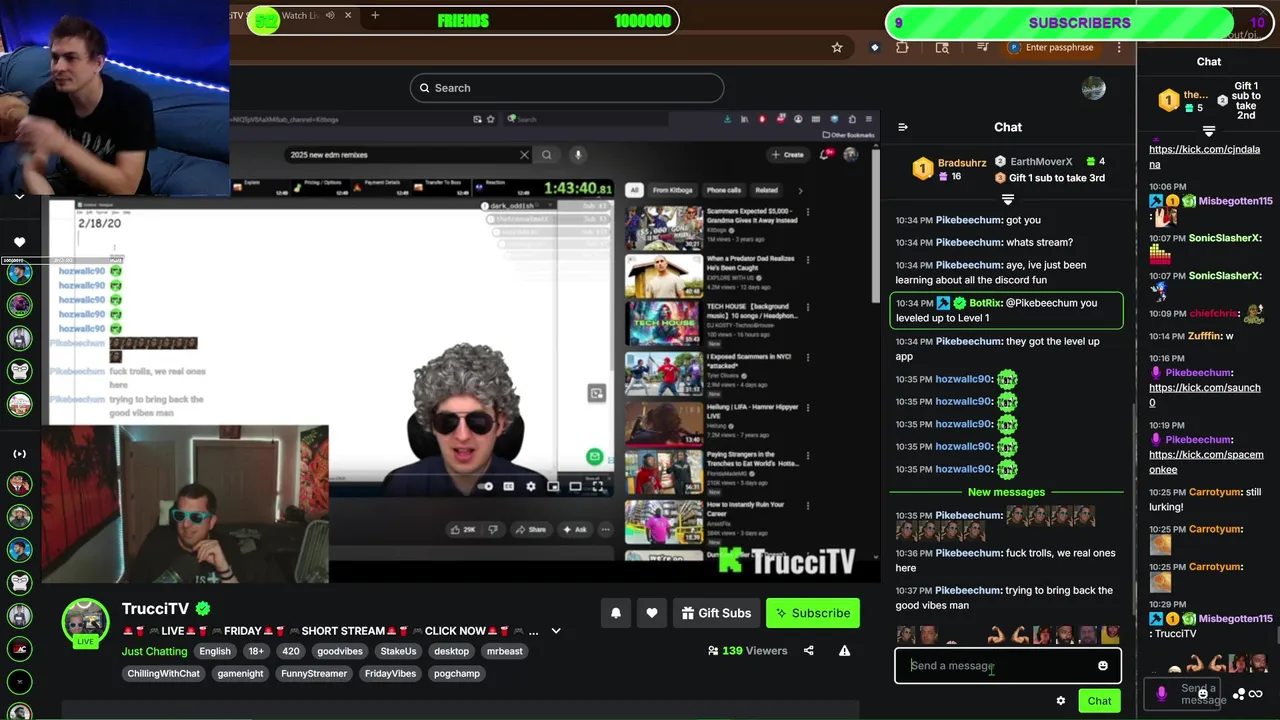Image resolution: width=1280 pixels, height=720 pixels.
Task: Expand leaderboard in overlay chat panel
Action: tap(1209, 131)
